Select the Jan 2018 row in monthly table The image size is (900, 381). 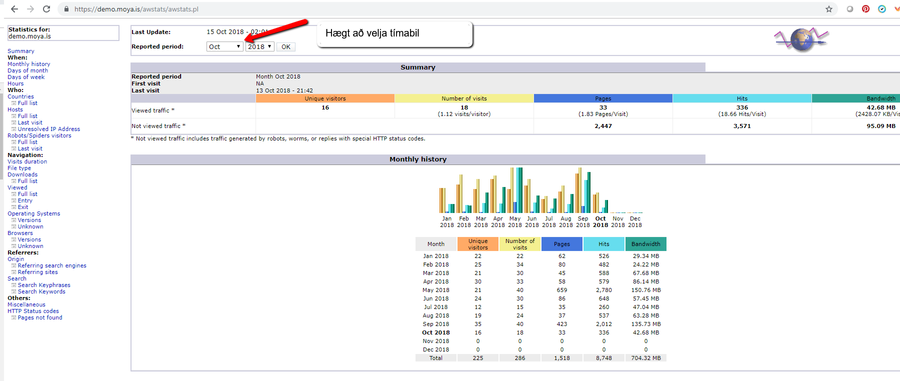[541, 256]
